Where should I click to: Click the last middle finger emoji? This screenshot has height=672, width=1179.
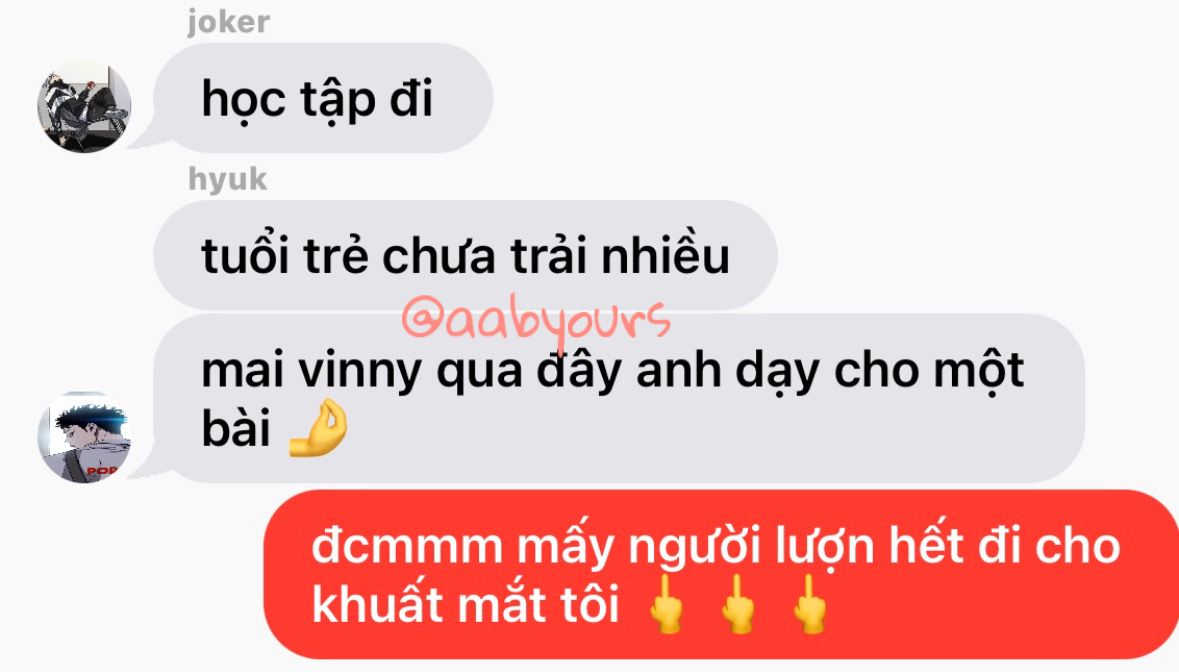click(x=811, y=604)
